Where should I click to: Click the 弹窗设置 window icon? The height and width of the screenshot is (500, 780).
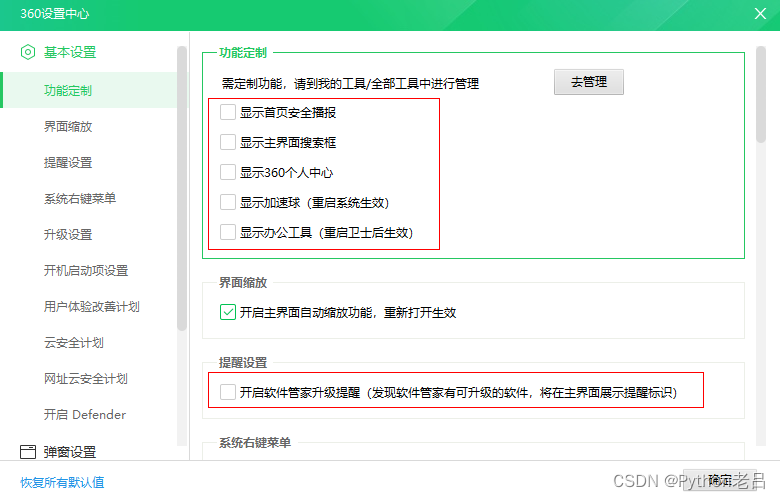[28, 452]
